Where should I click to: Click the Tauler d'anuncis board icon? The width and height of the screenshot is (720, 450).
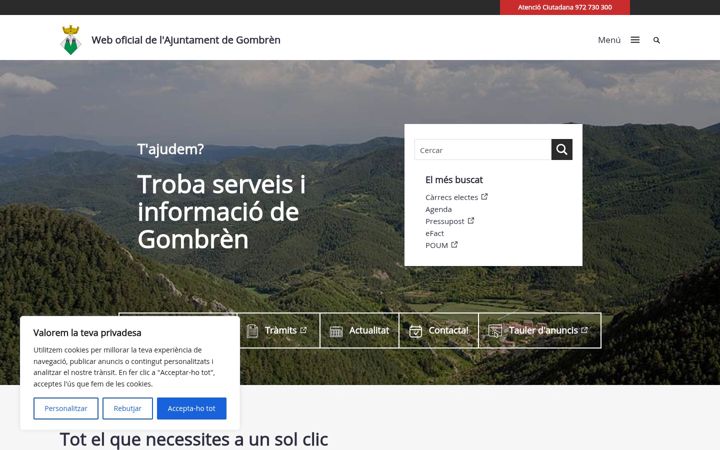pos(495,331)
